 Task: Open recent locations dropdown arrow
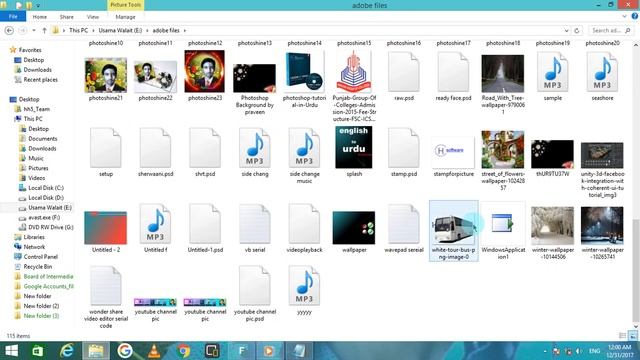[x=34, y=31]
